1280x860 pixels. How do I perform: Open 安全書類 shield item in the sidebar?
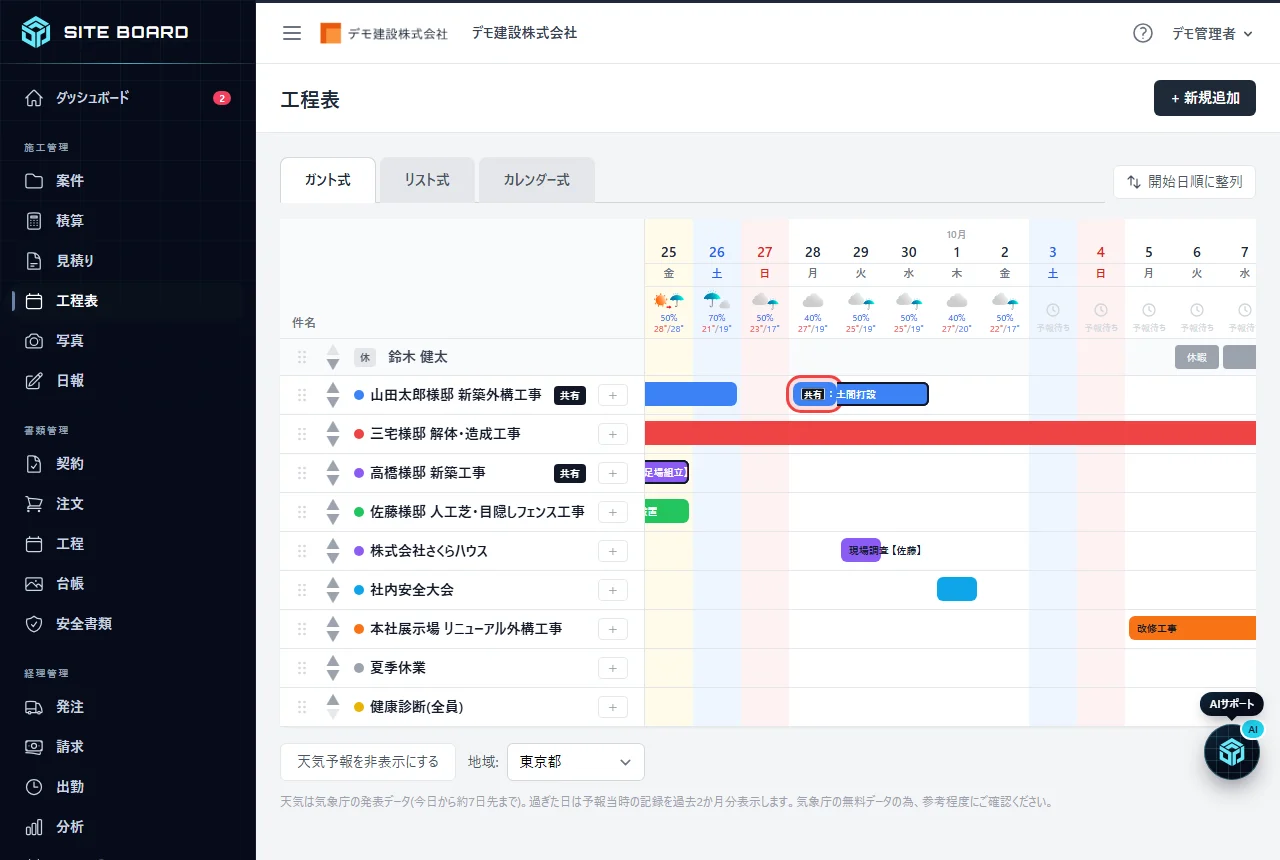[x=128, y=624]
